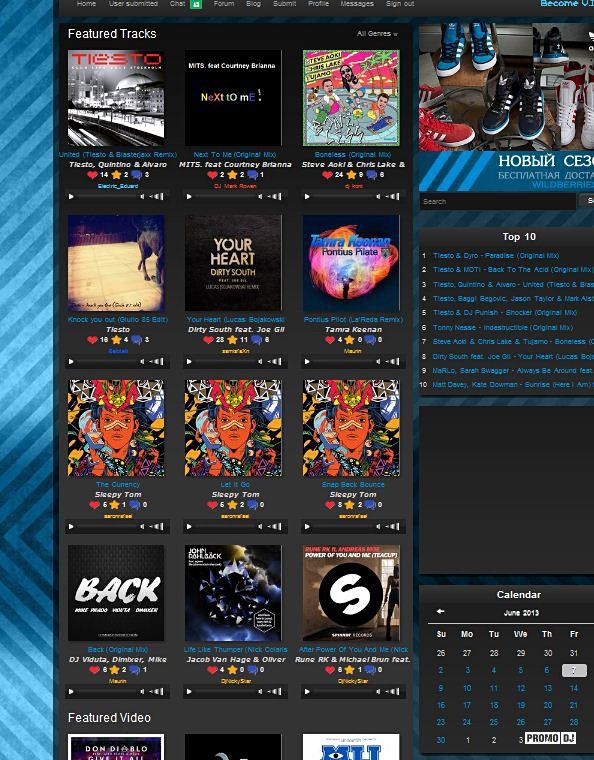Play Life Like Thumper track
This screenshot has width=594, height=760.
click(x=189, y=692)
